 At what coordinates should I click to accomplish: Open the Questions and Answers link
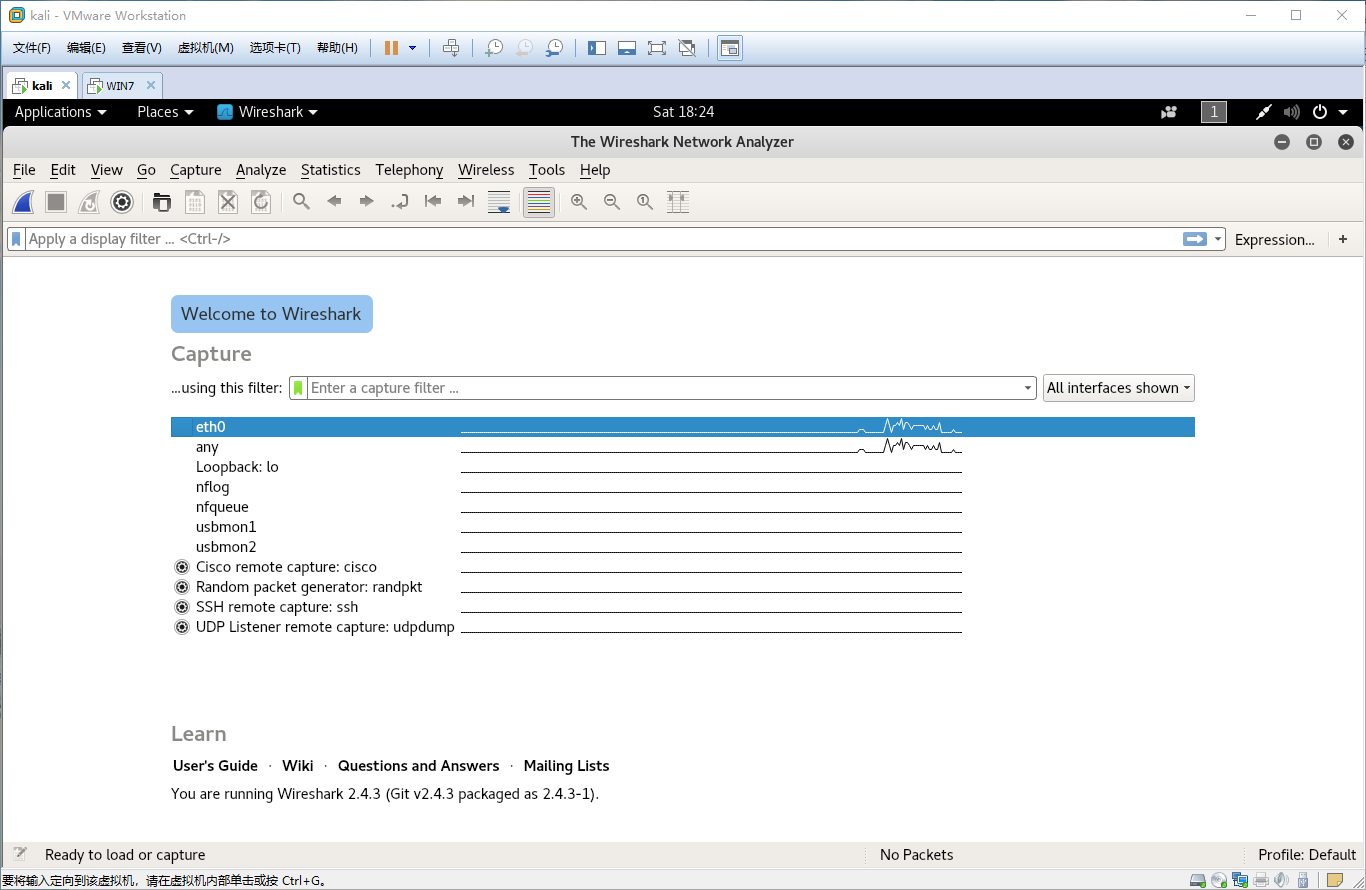[x=418, y=766]
